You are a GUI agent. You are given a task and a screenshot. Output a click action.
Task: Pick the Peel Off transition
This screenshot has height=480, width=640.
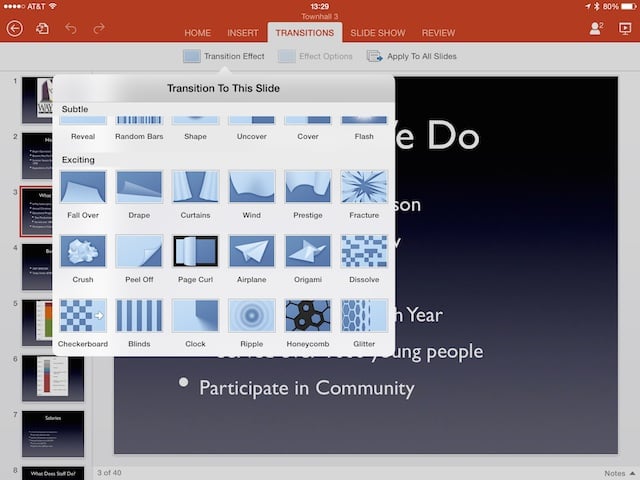coord(139,251)
